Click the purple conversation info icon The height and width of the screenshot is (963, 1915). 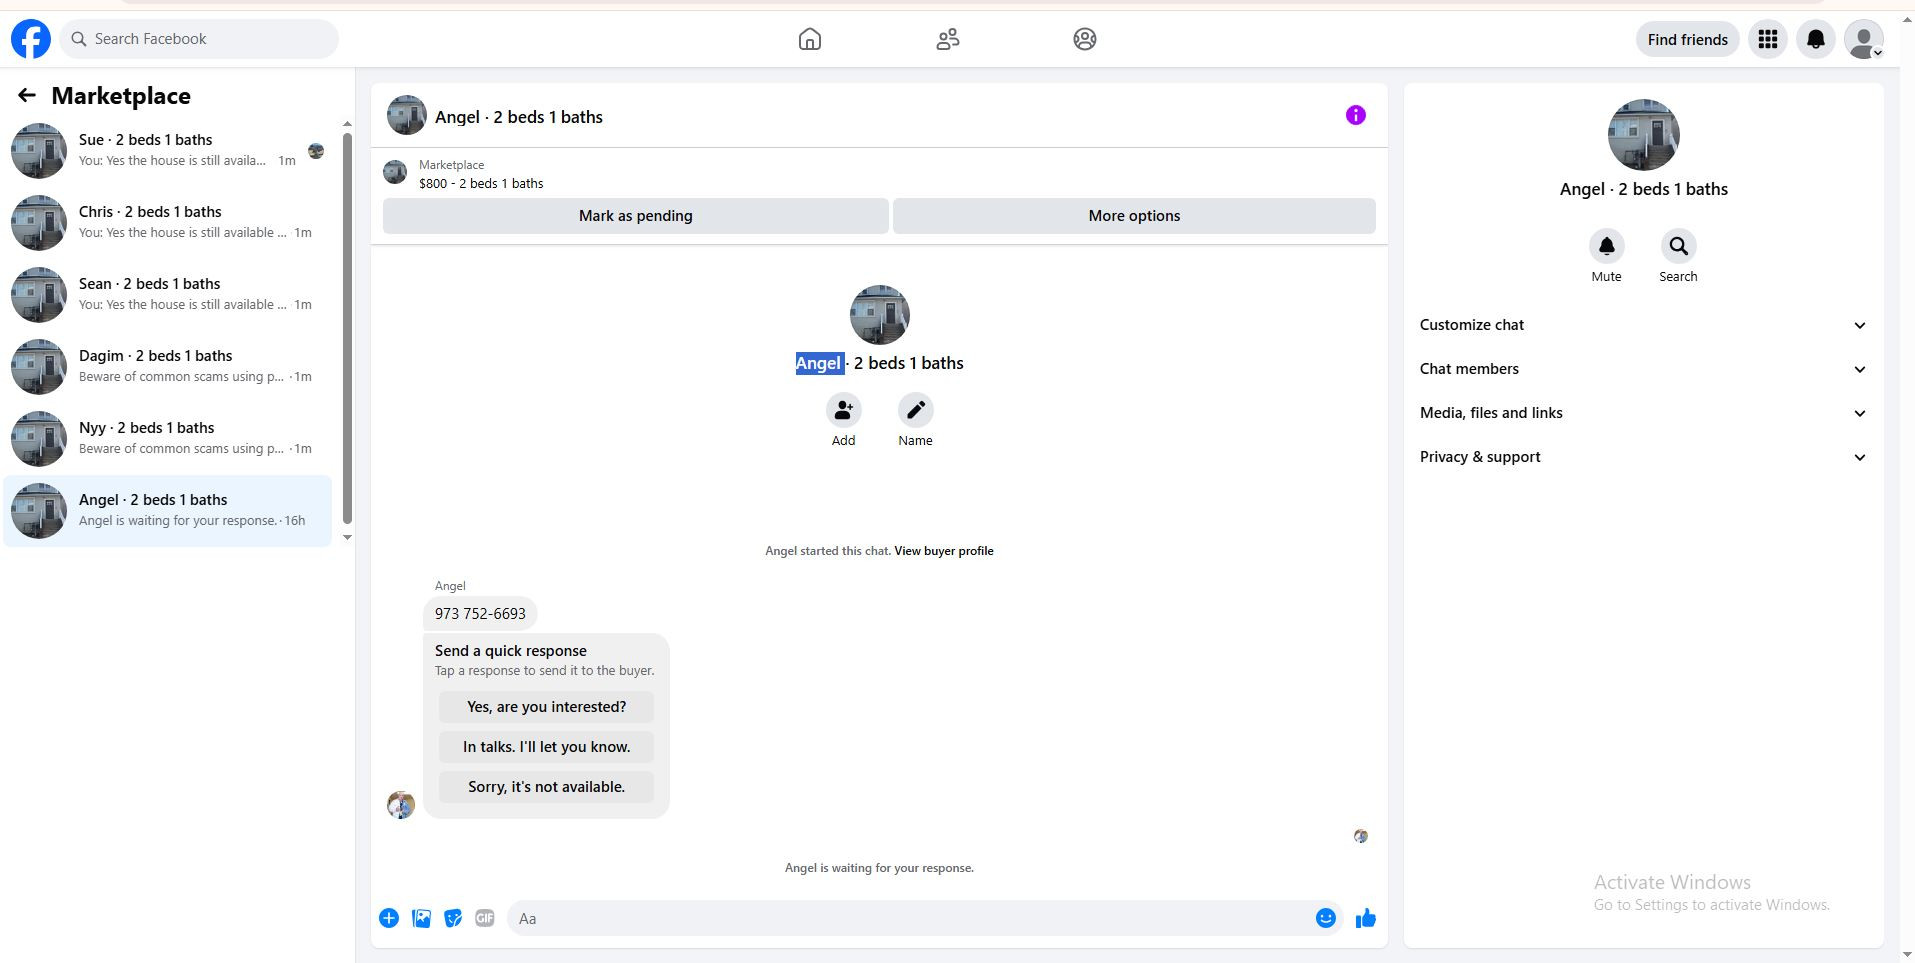(x=1356, y=115)
